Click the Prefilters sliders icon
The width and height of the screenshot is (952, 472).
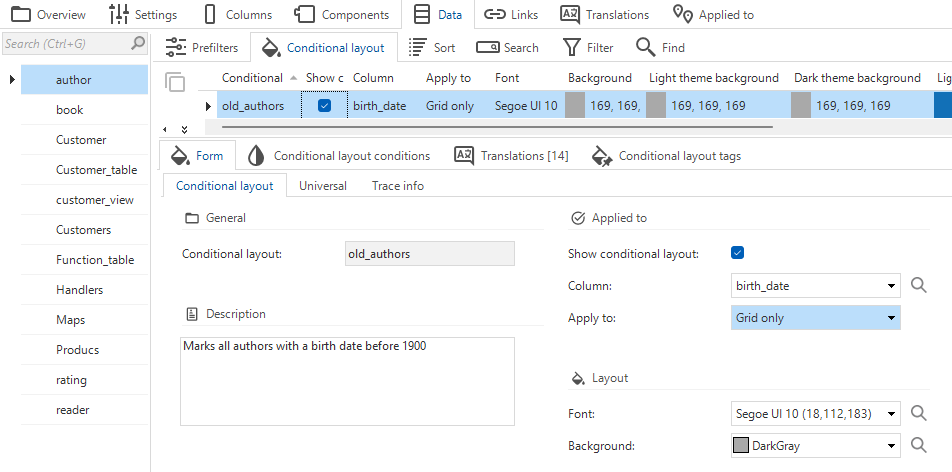(x=176, y=47)
